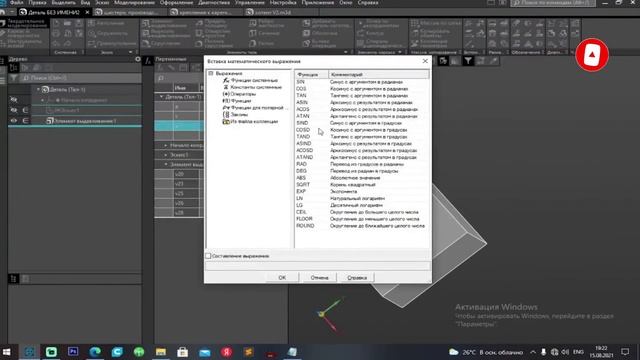Viewport: 640px width, 360px height.
Task: Select the EXP function row
Action: (361, 191)
